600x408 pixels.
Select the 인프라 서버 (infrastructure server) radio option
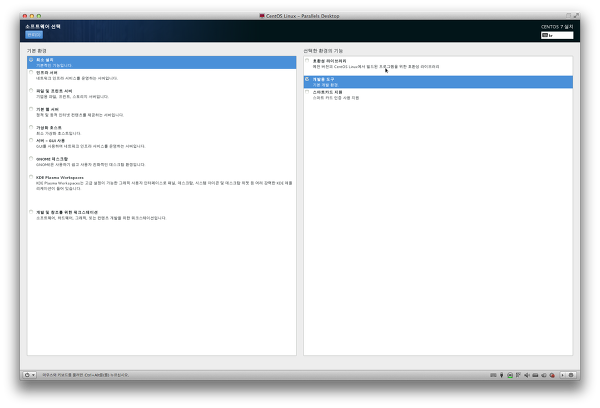click(x=31, y=72)
